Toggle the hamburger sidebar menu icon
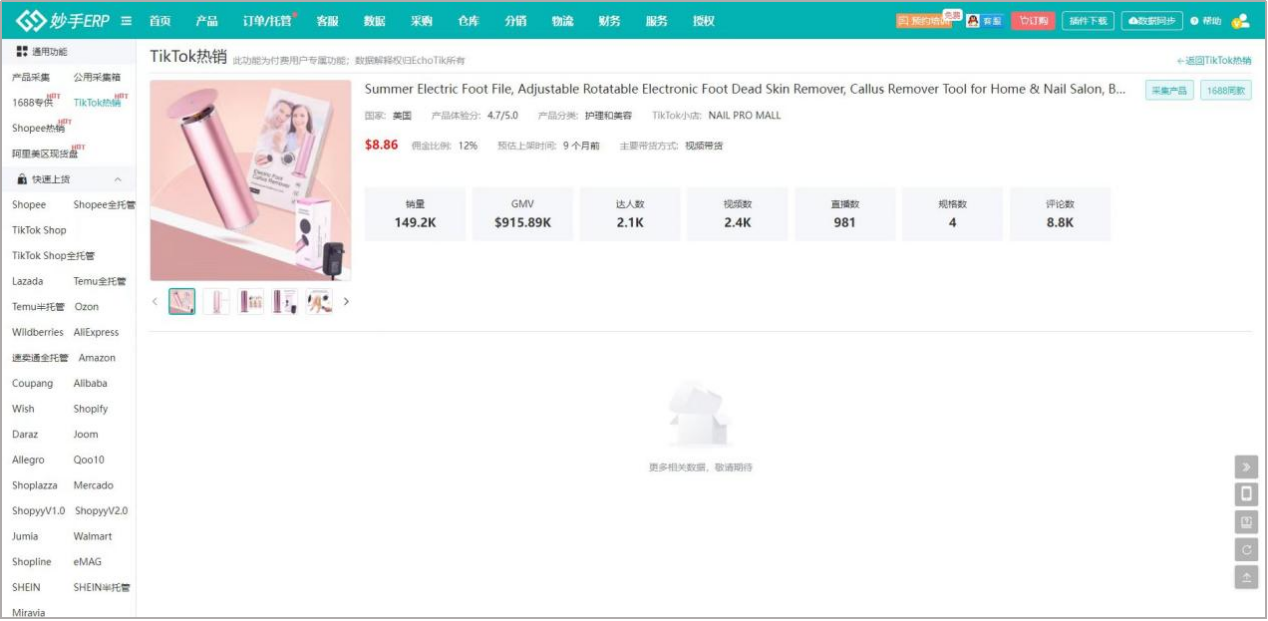 pos(126,21)
